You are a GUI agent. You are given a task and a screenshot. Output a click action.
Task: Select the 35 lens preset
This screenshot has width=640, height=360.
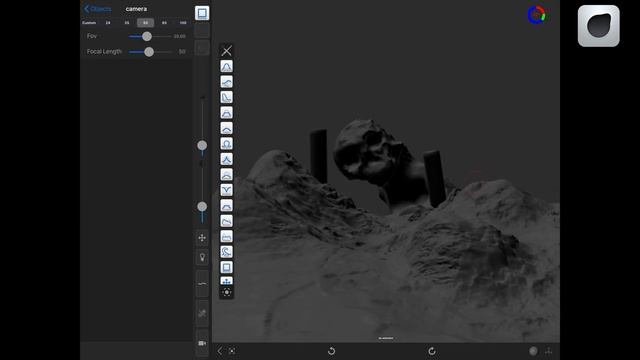pyautogui.click(x=127, y=23)
